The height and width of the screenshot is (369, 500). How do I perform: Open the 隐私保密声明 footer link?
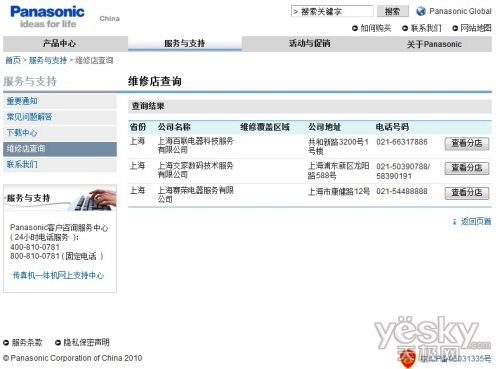point(86,342)
